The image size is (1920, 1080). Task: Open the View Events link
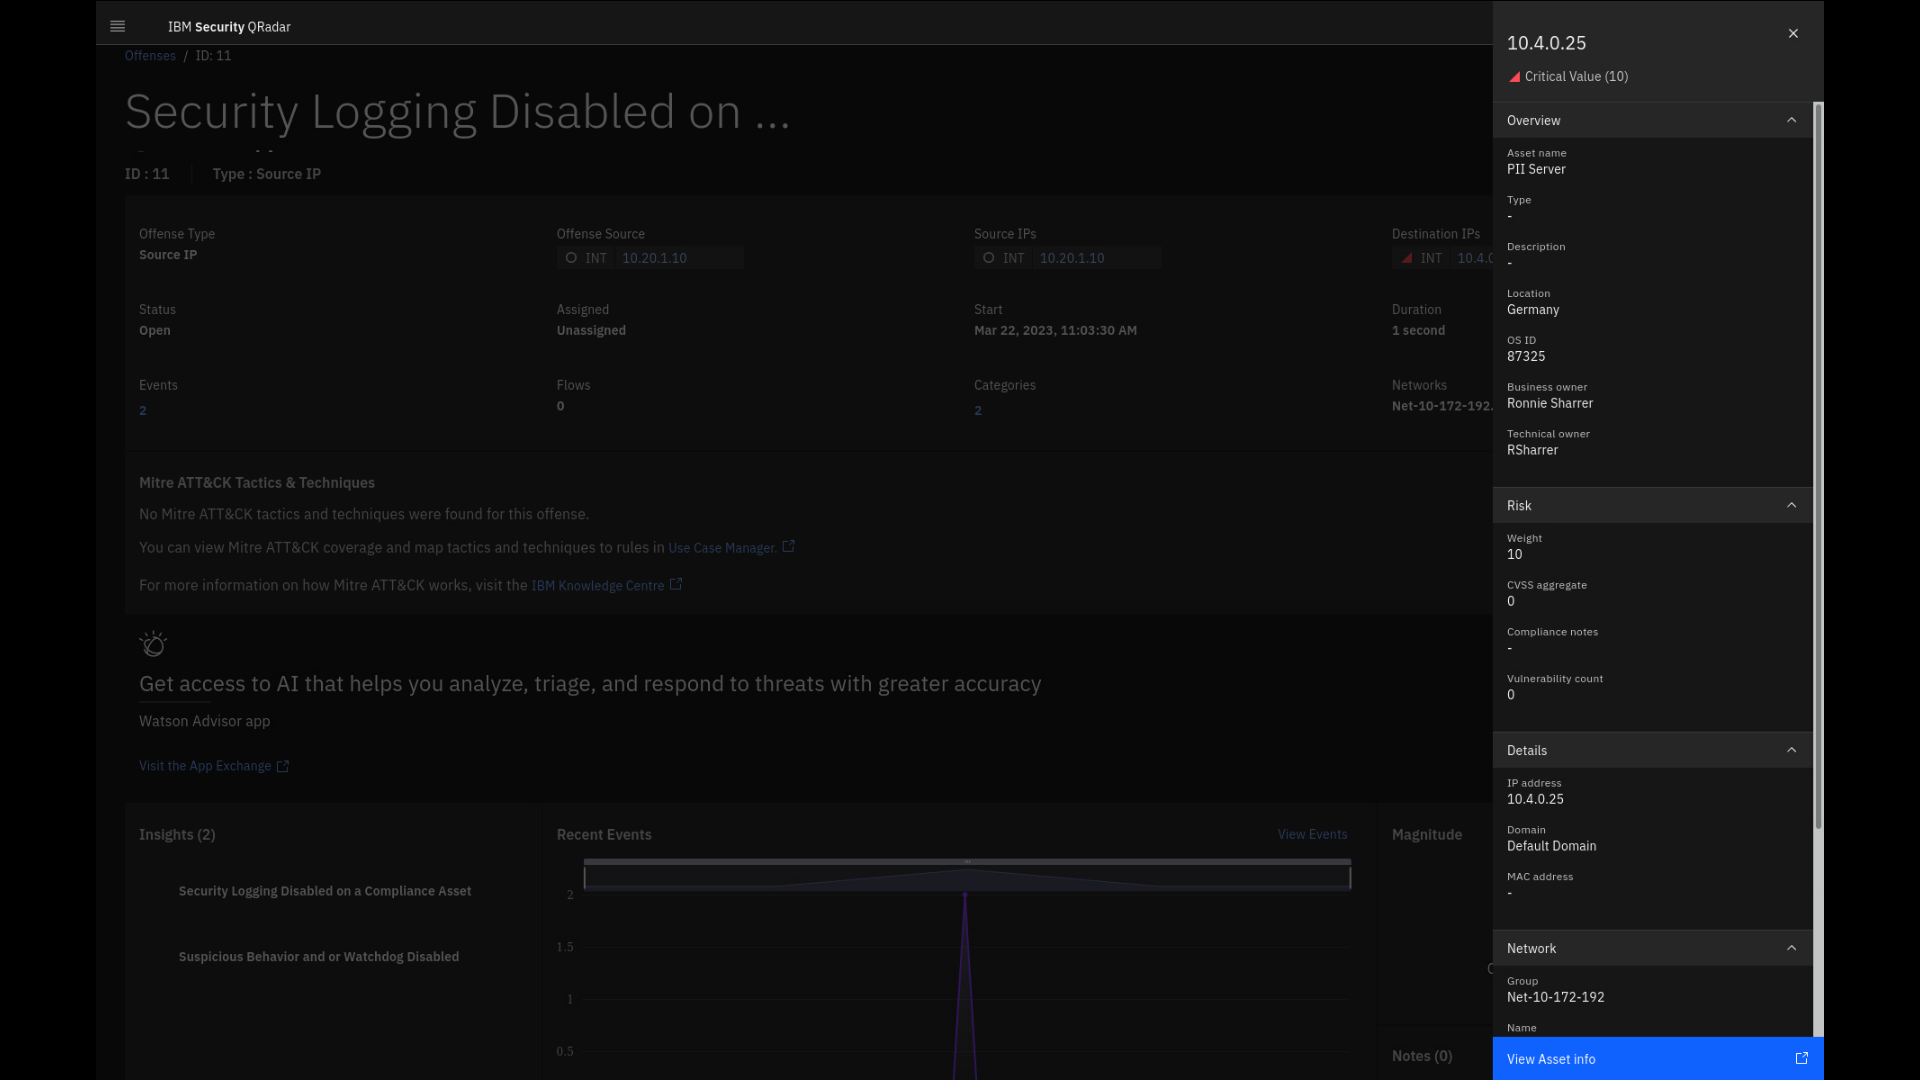click(1312, 834)
